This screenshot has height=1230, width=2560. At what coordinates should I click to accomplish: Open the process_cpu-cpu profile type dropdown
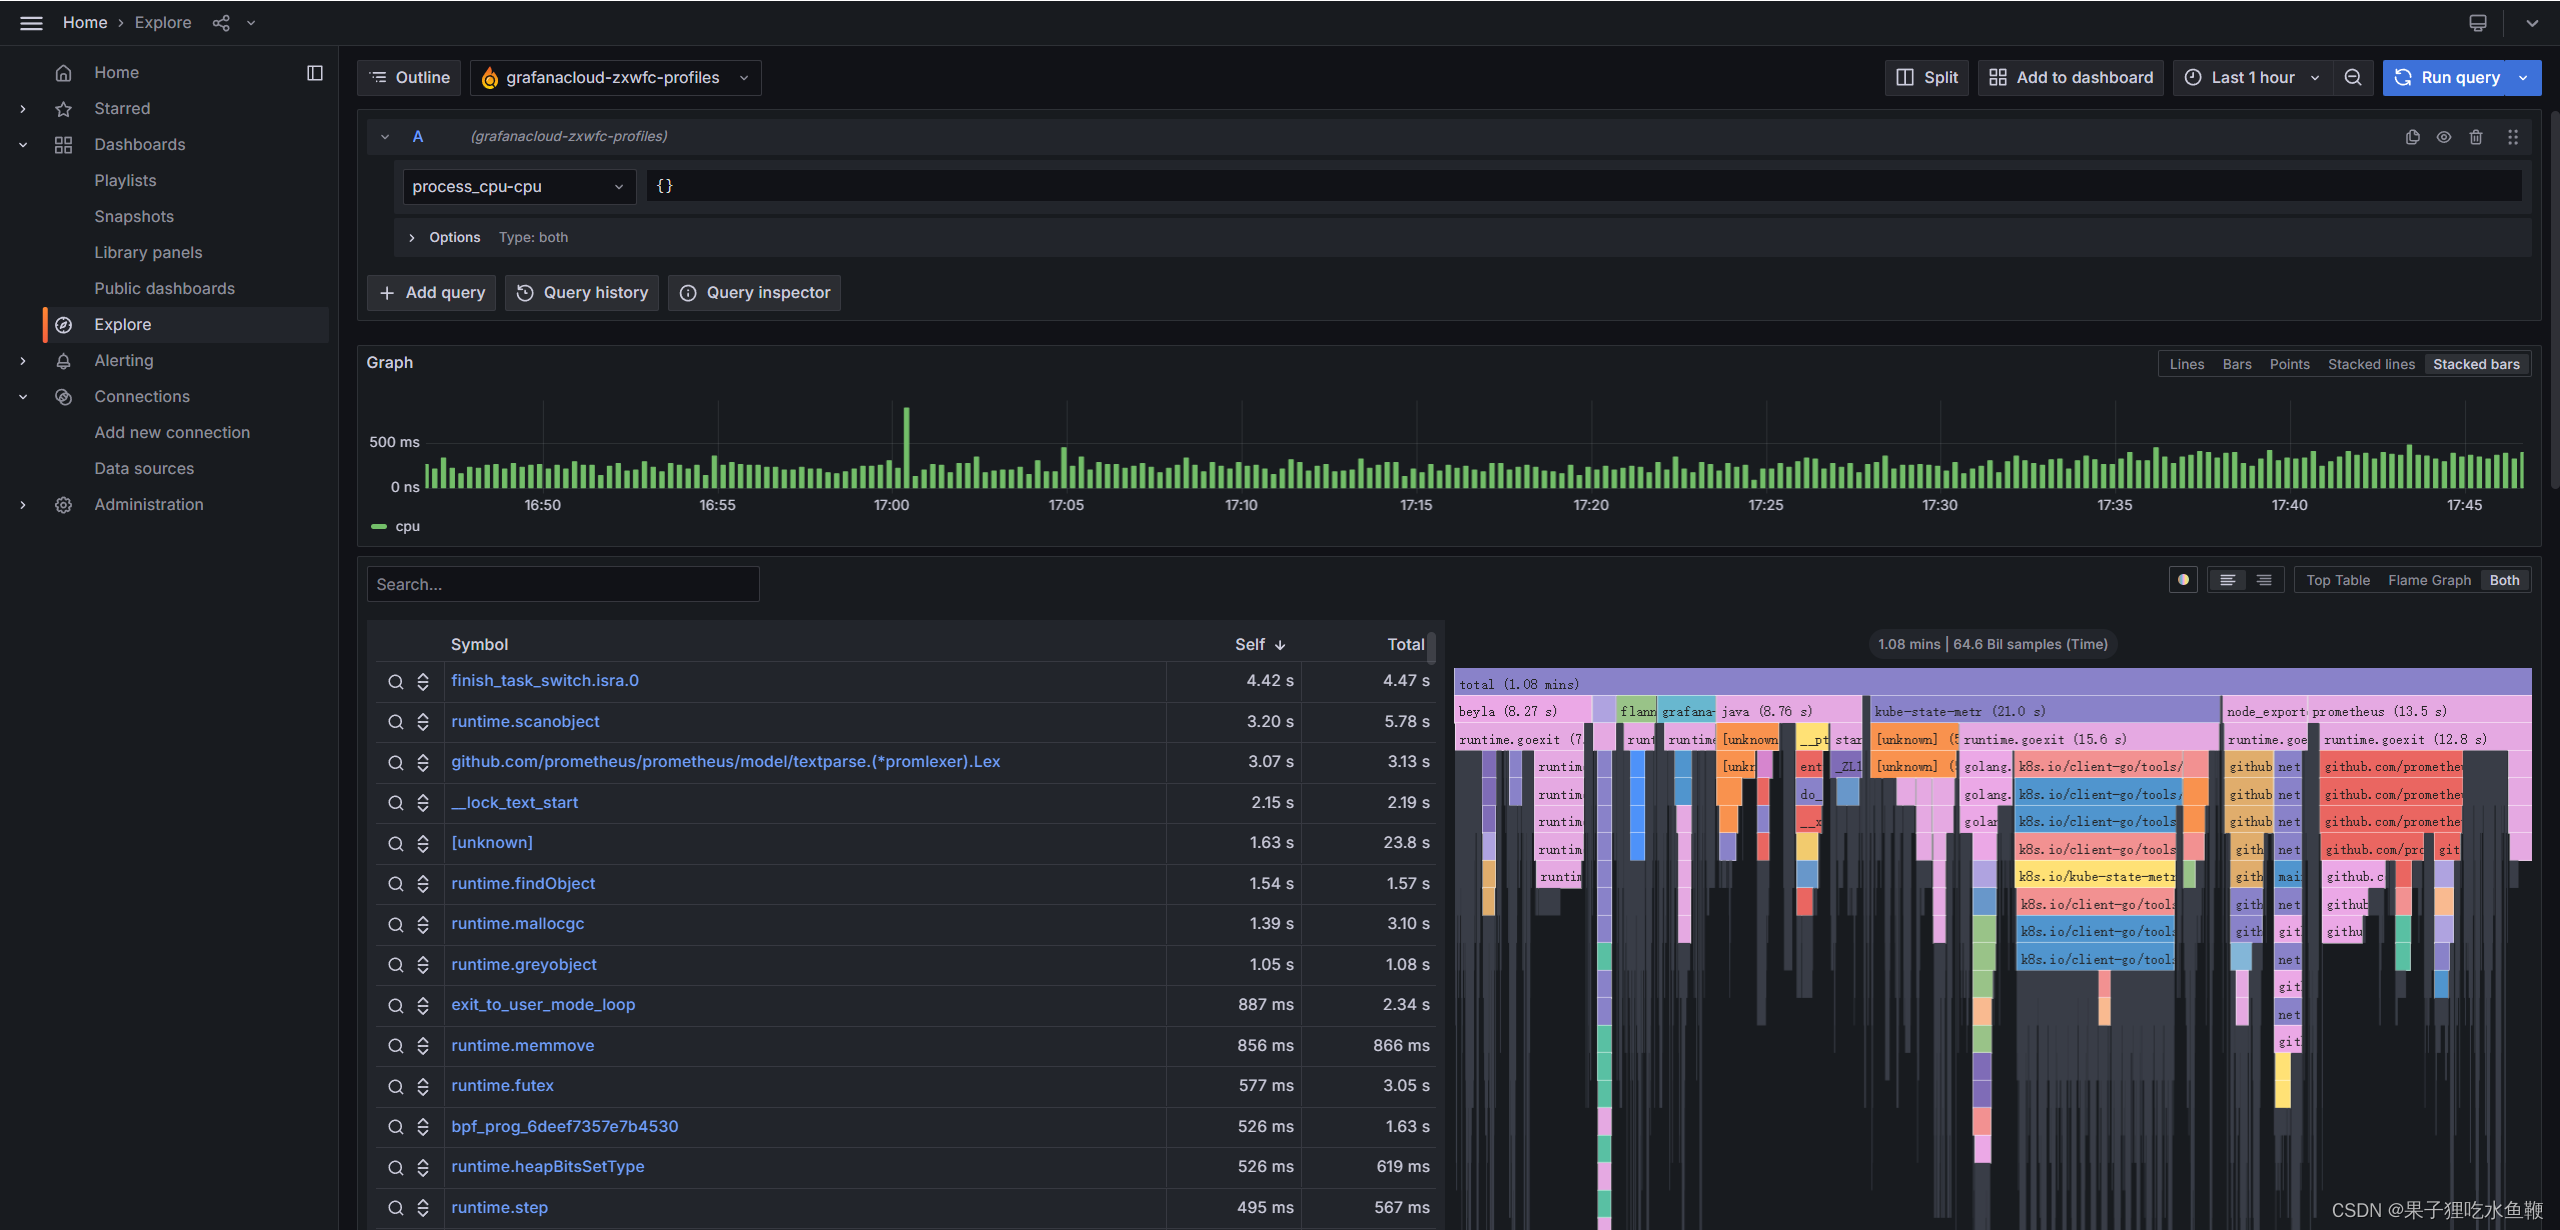click(x=518, y=186)
